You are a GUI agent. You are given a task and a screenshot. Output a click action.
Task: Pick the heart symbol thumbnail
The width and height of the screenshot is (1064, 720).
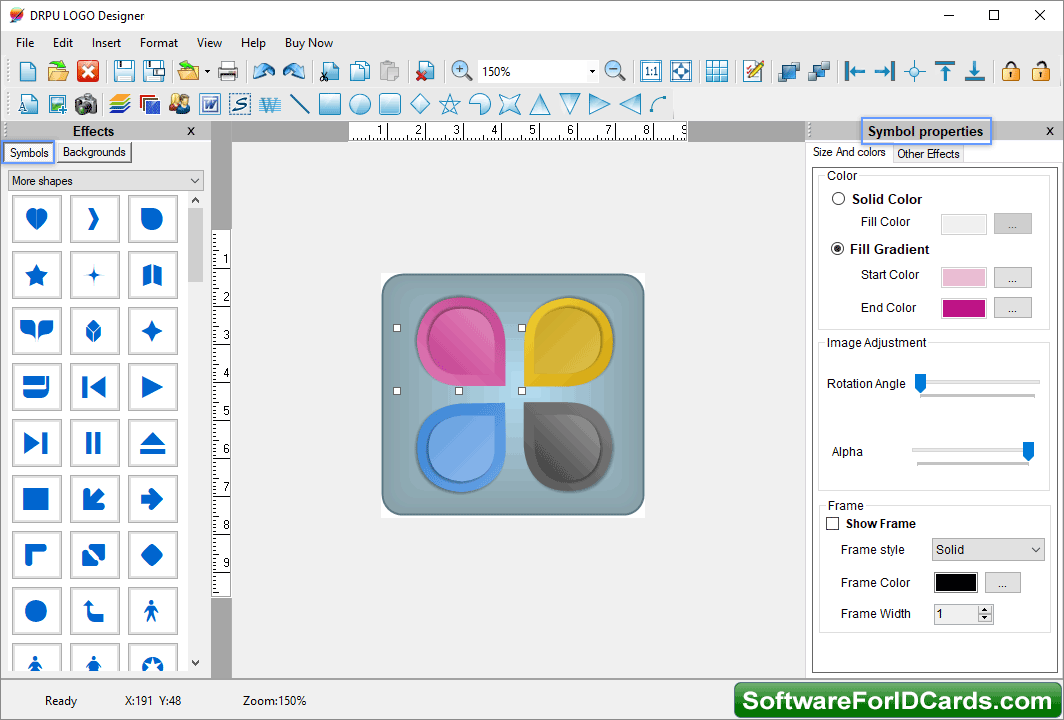(37, 219)
